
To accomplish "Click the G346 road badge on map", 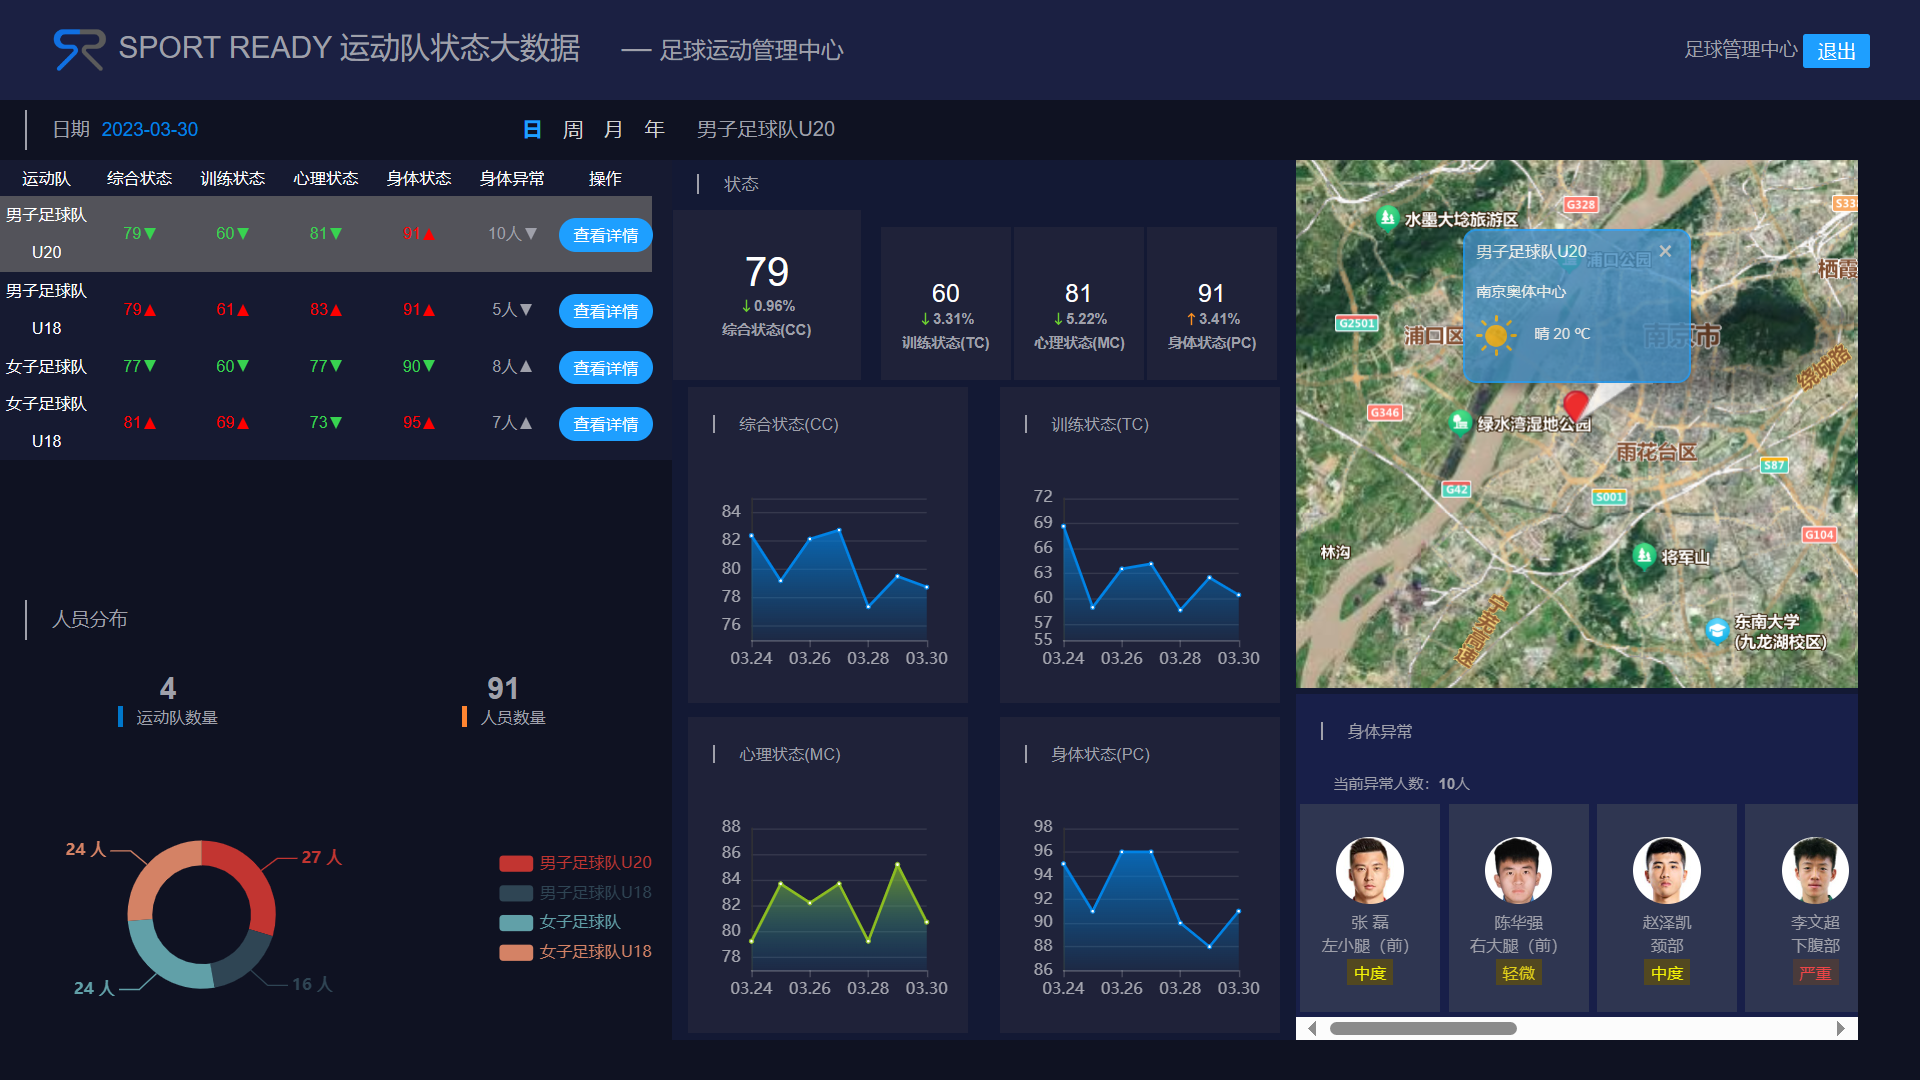I will click(1385, 412).
